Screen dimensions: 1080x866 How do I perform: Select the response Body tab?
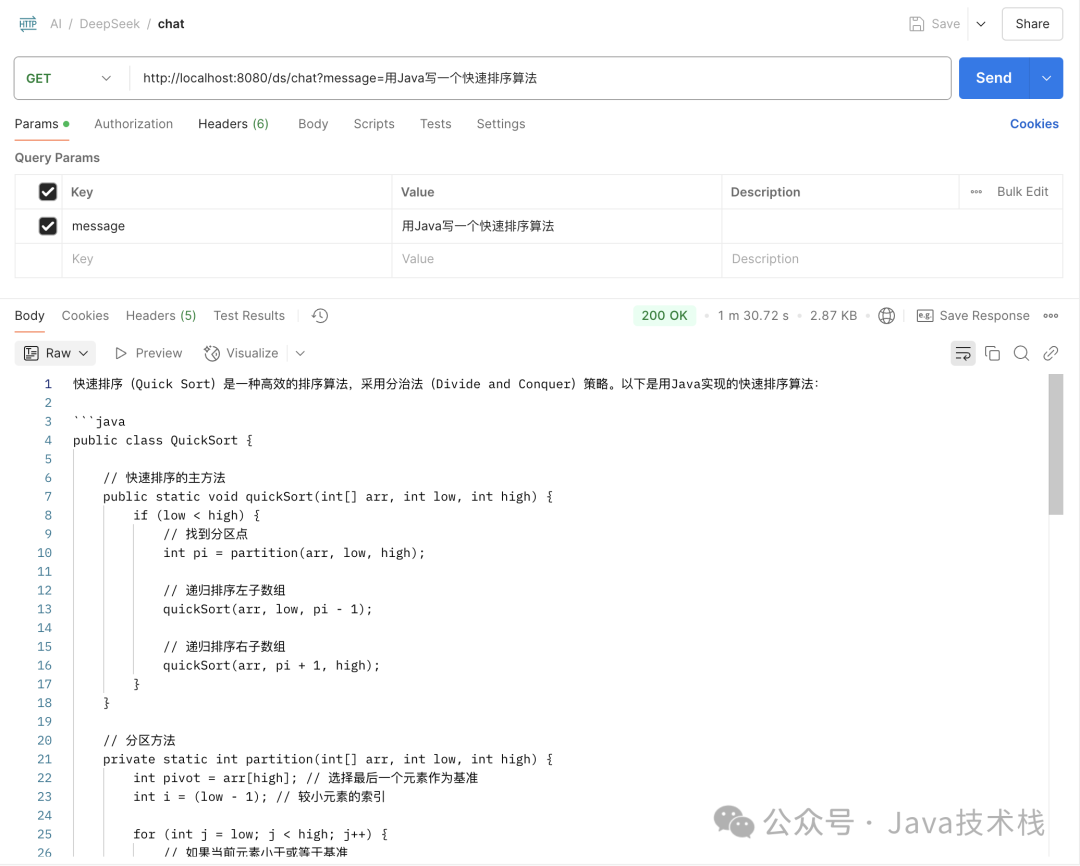[x=30, y=316]
